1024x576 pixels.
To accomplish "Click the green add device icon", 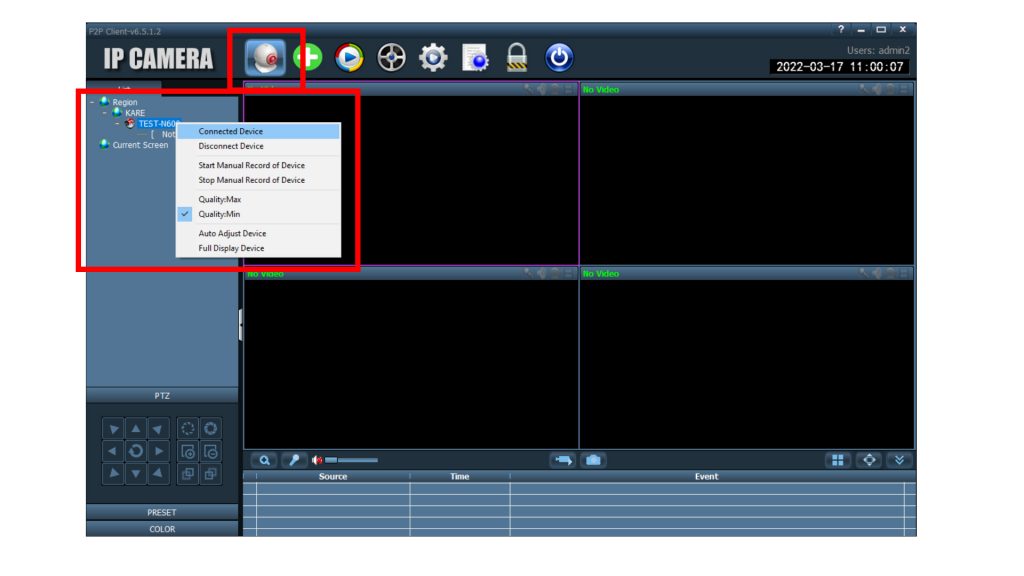I will pos(307,58).
